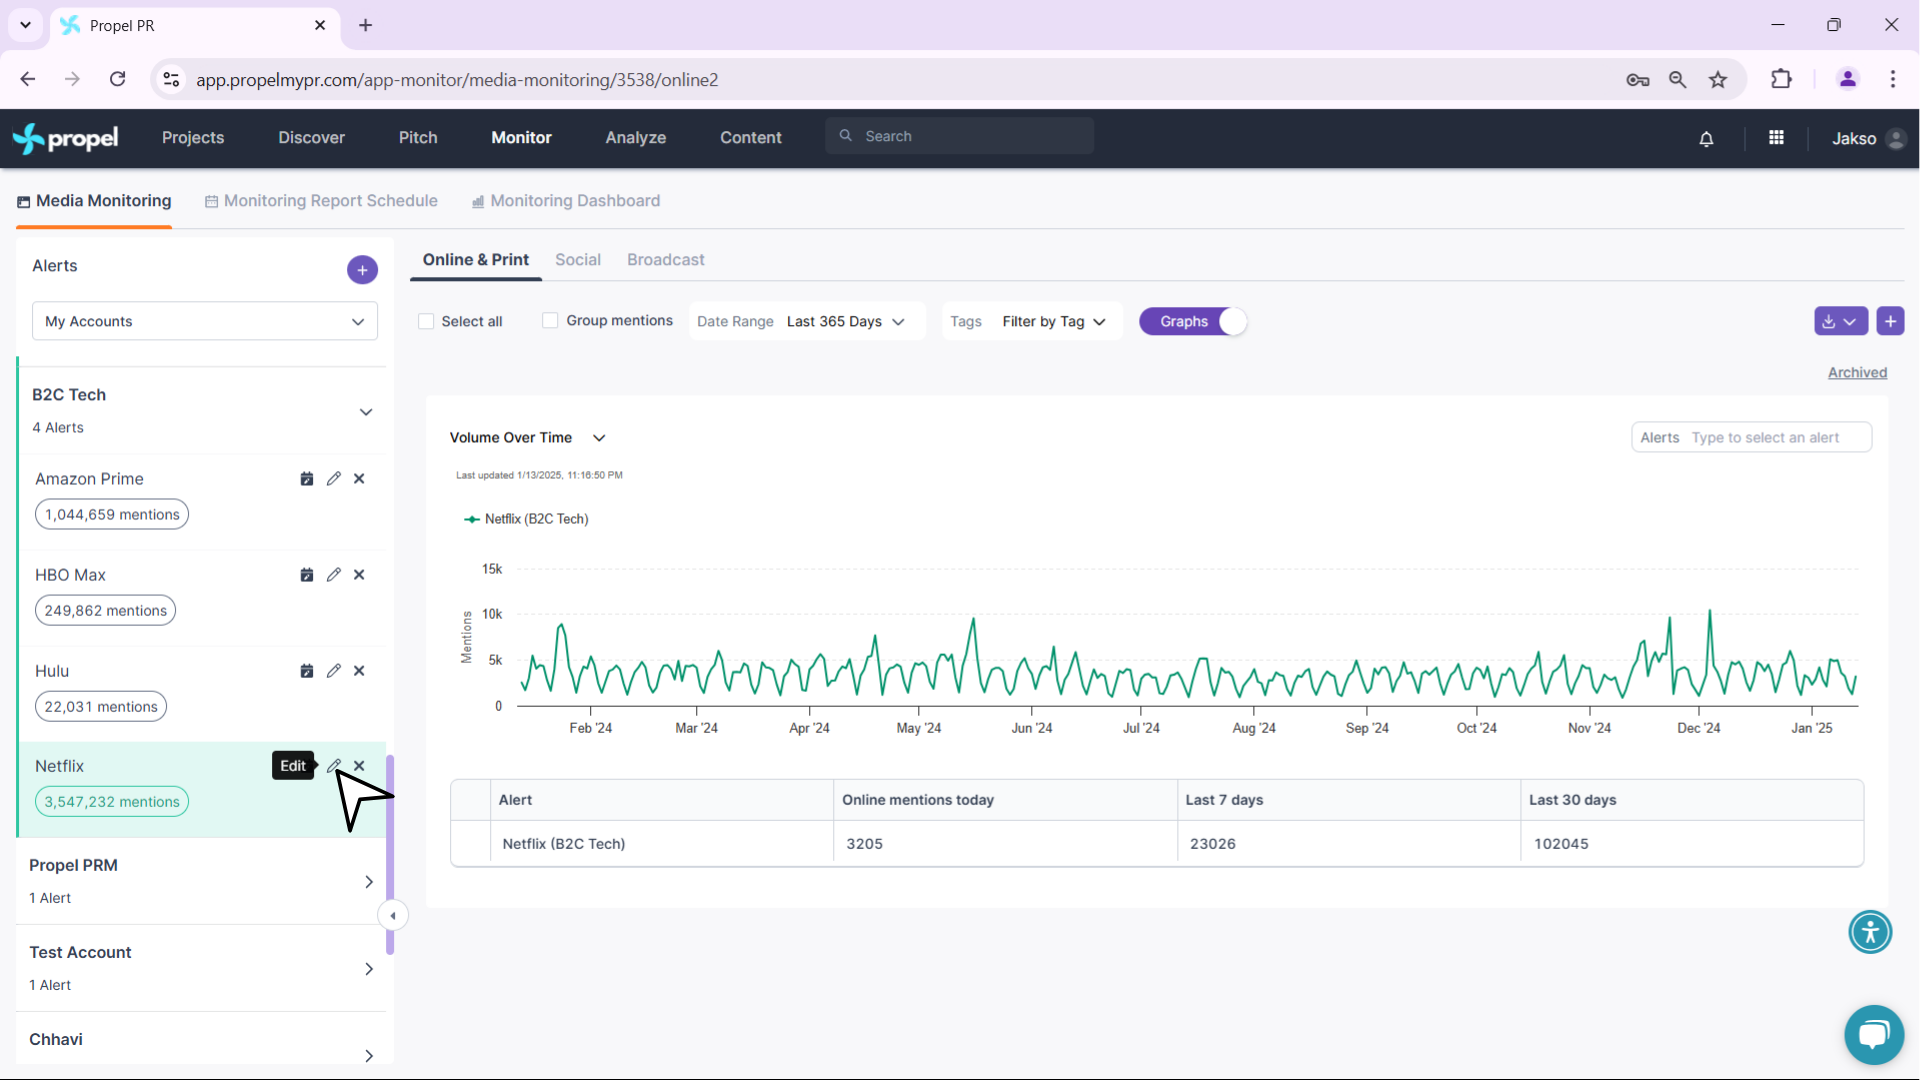Open the browser profile icon
The width and height of the screenshot is (1920, 1080).
[1847, 79]
